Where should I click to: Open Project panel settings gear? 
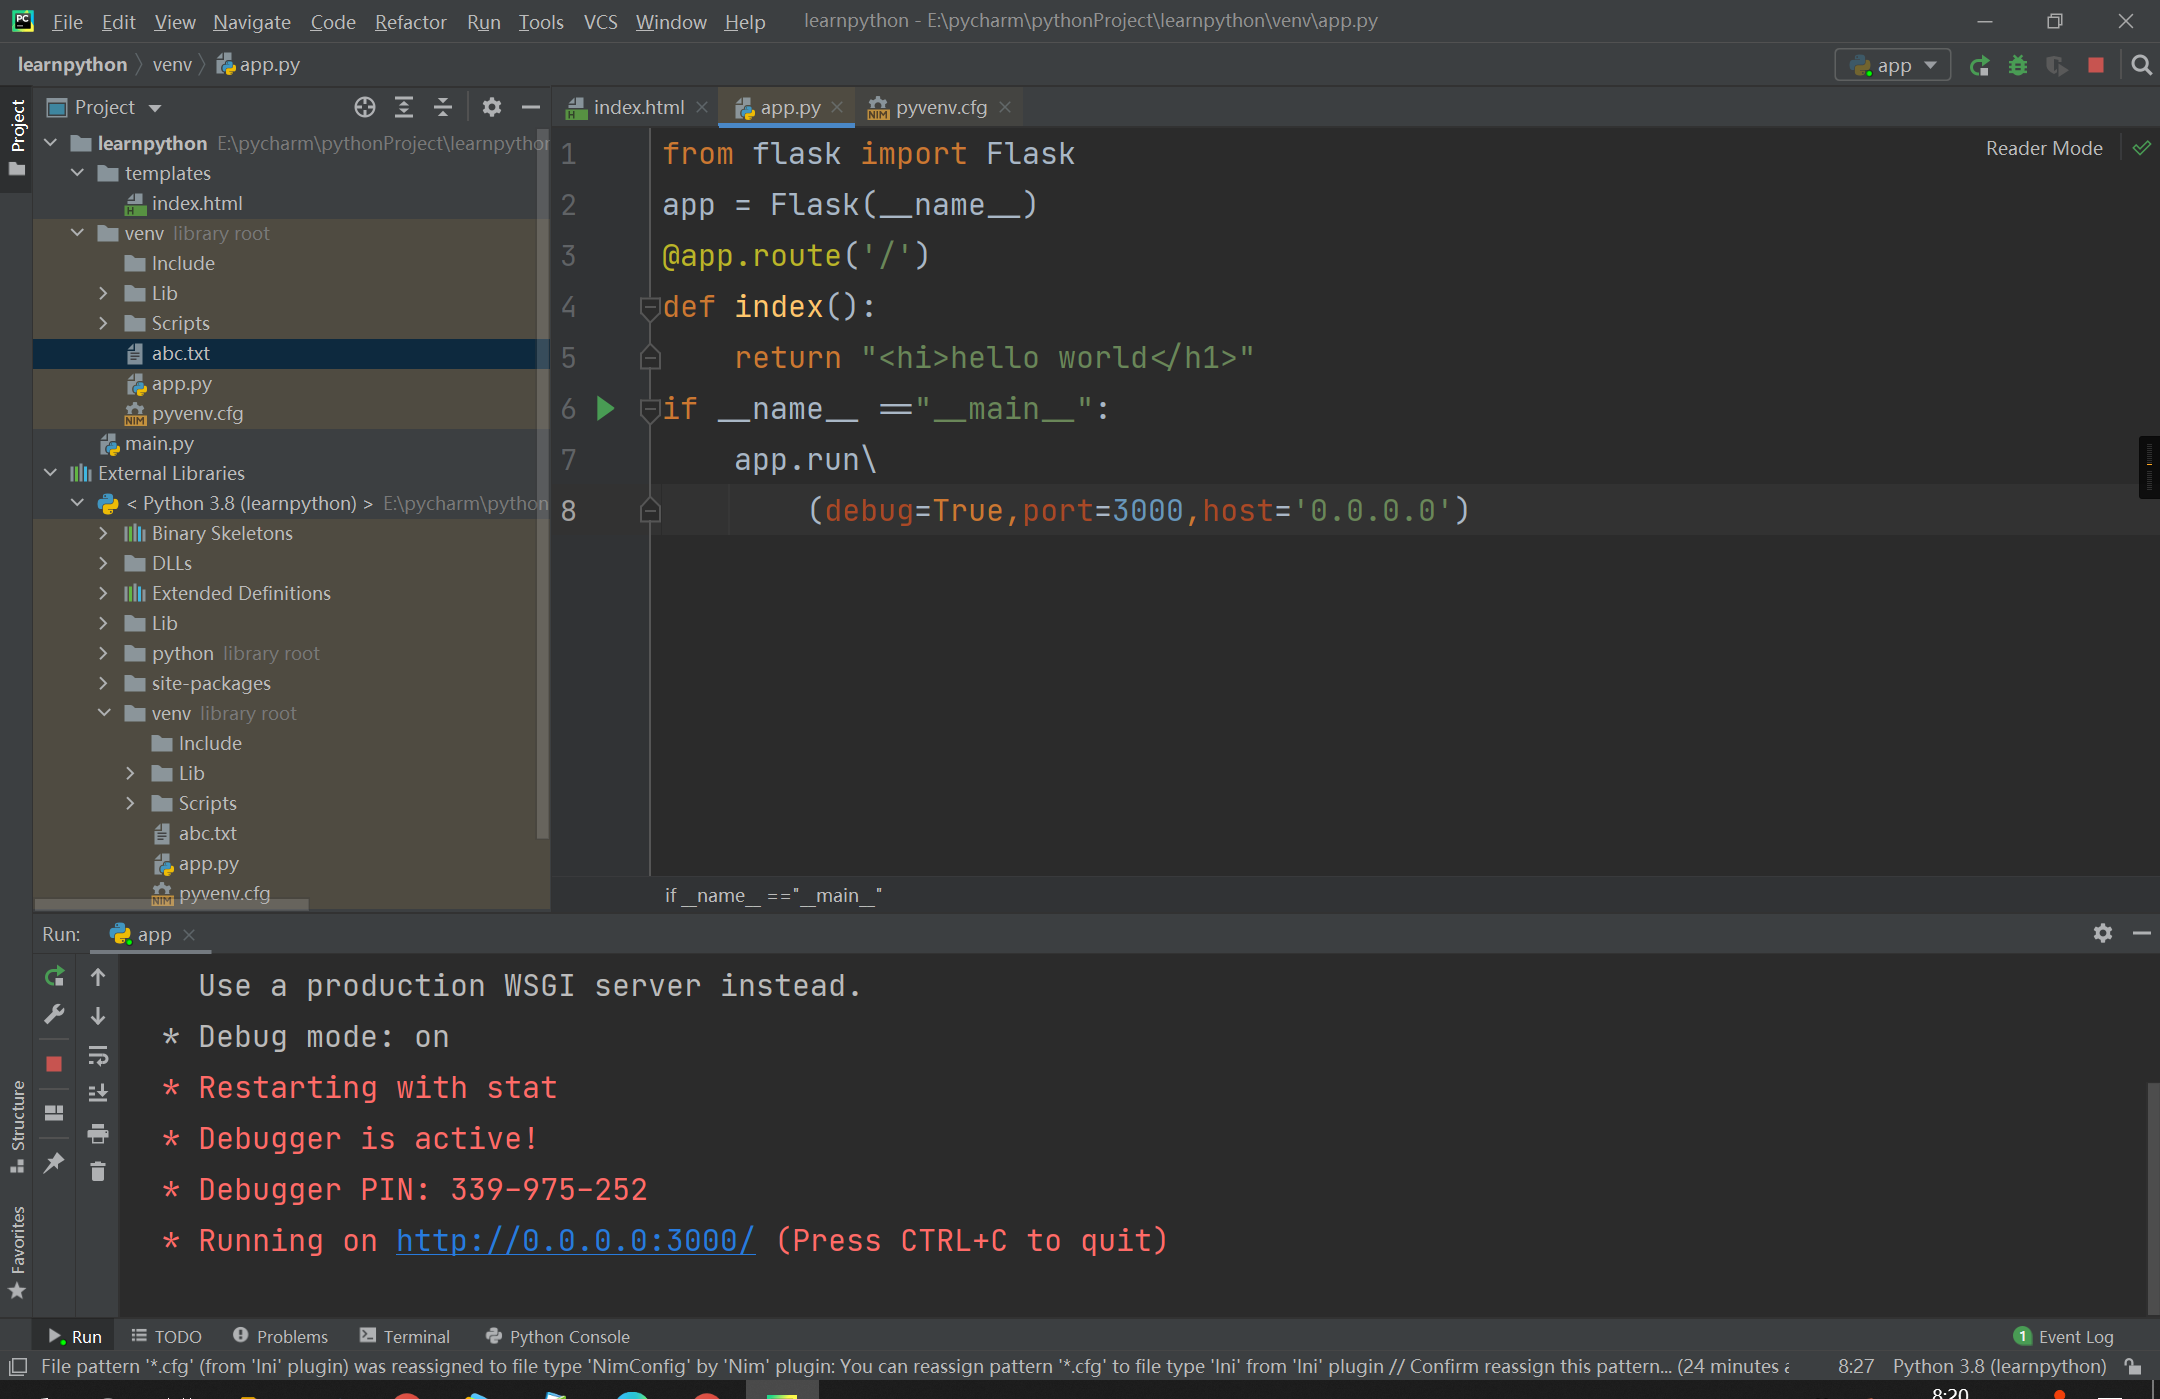(x=491, y=107)
